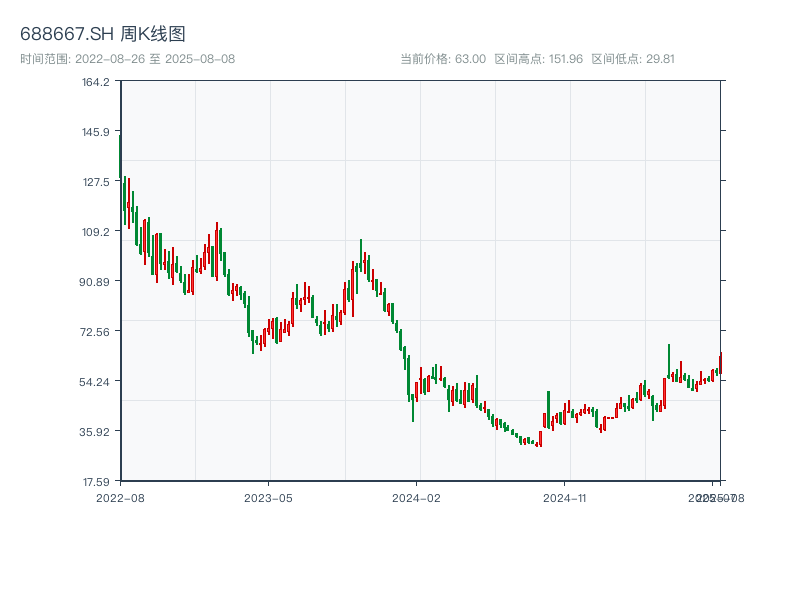Click the 145.9 y-axis label
This screenshot has width=800, height=600.
(x=96, y=132)
